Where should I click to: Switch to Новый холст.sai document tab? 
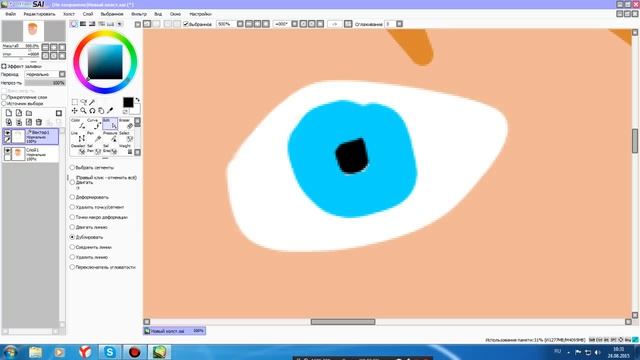[x=174, y=331]
